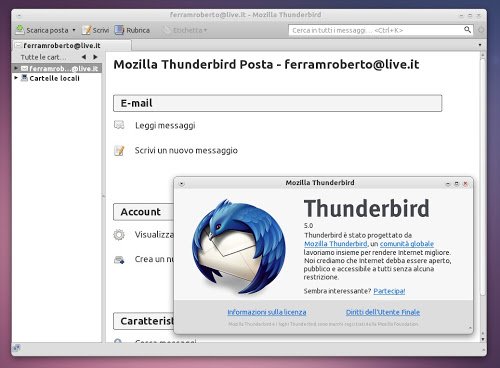
Task: Click the Scarica posta download icon
Action: tap(20, 30)
